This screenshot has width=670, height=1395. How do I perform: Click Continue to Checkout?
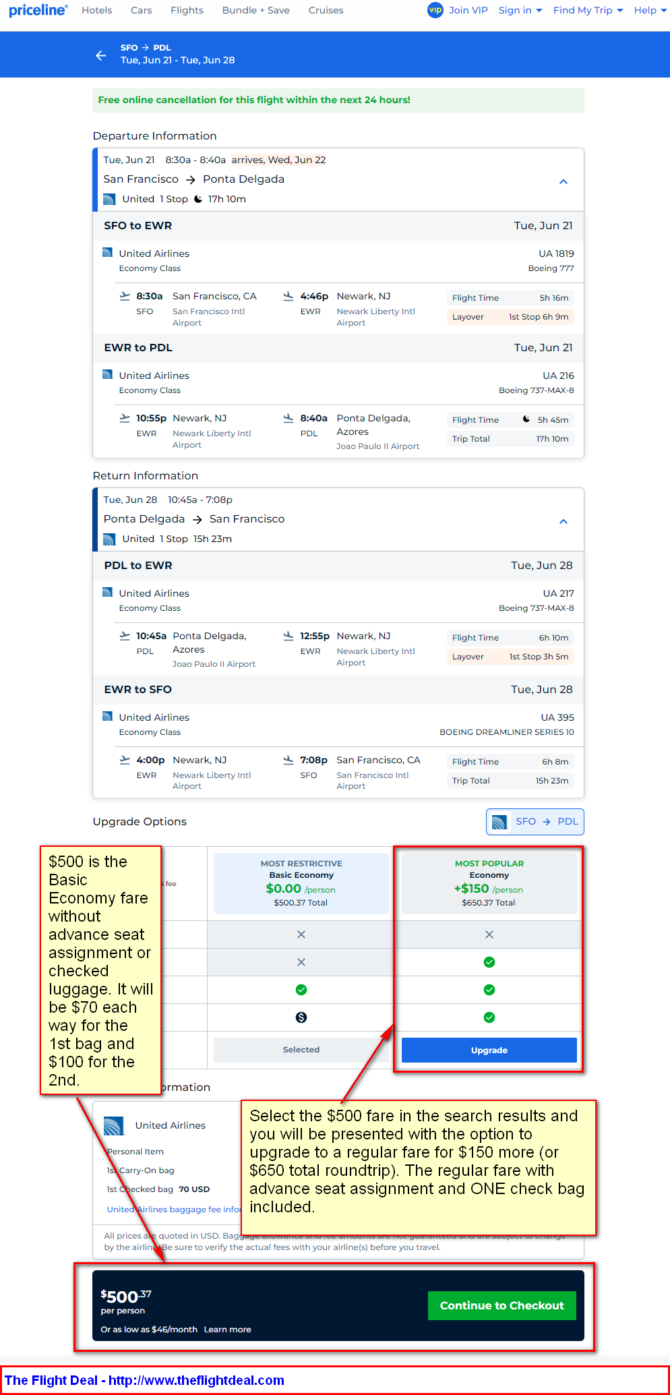click(502, 1305)
